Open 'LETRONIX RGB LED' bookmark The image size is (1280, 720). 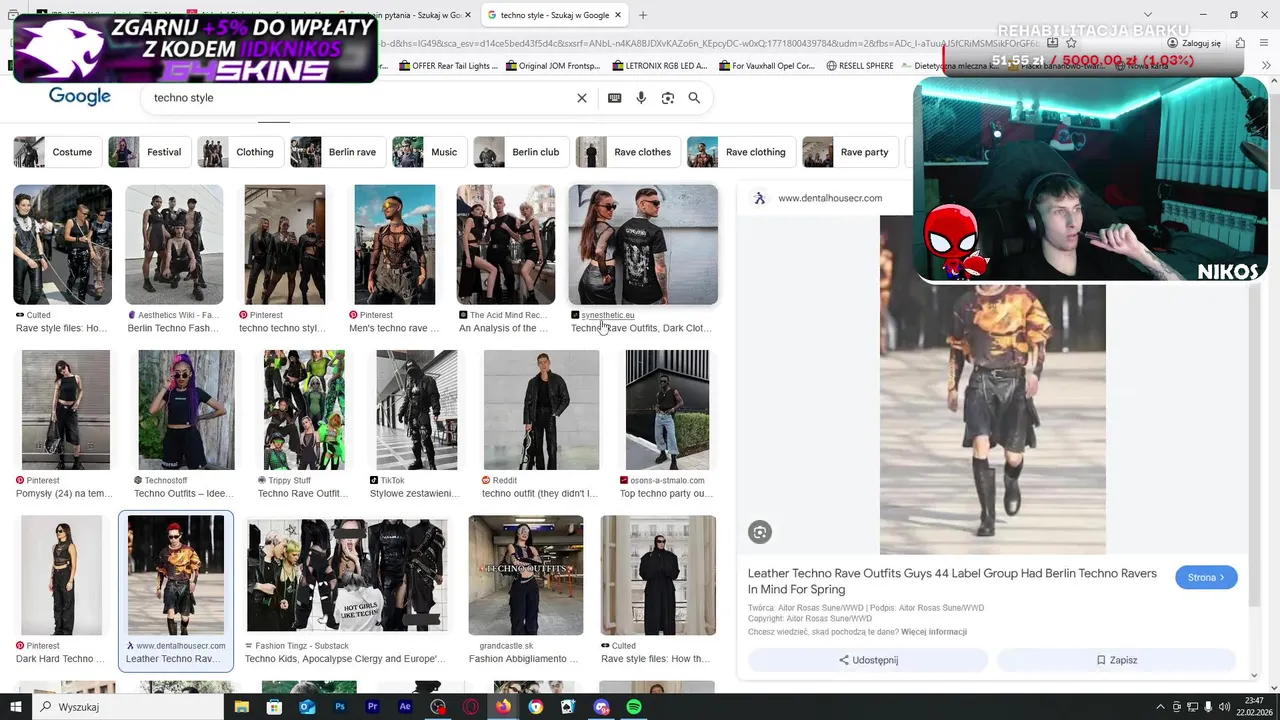point(658,66)
